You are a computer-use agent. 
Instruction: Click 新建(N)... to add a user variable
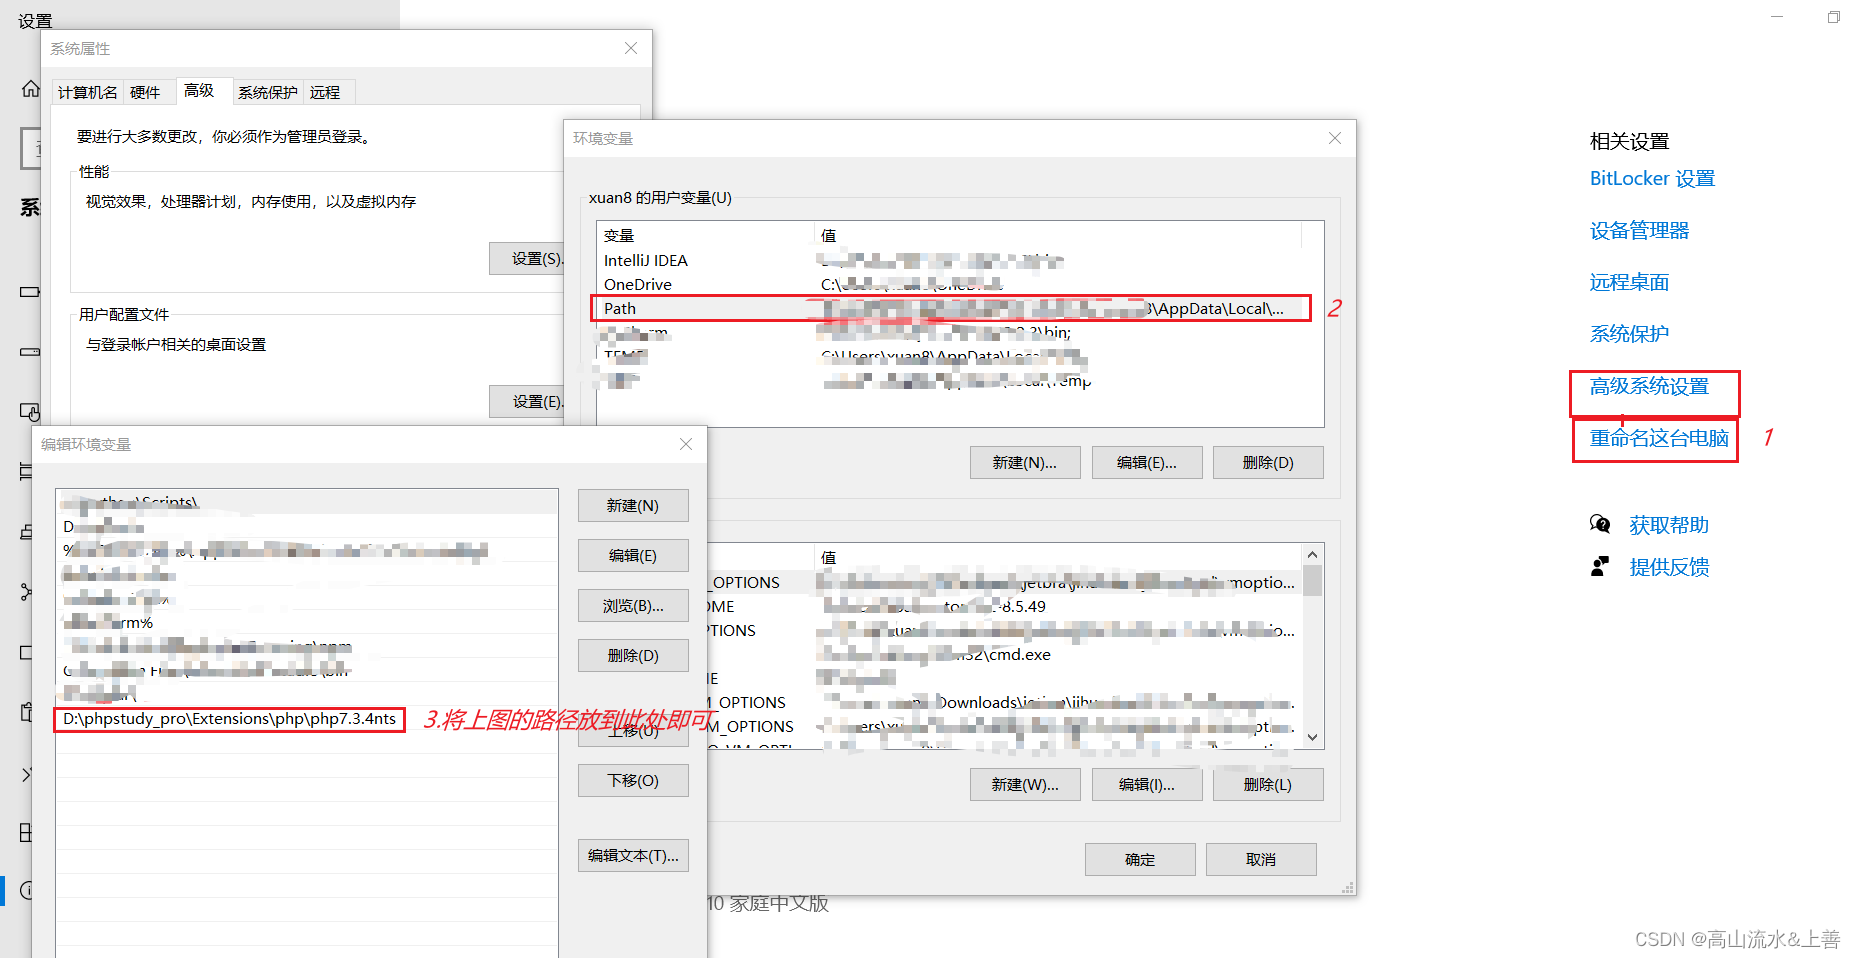1024,461
